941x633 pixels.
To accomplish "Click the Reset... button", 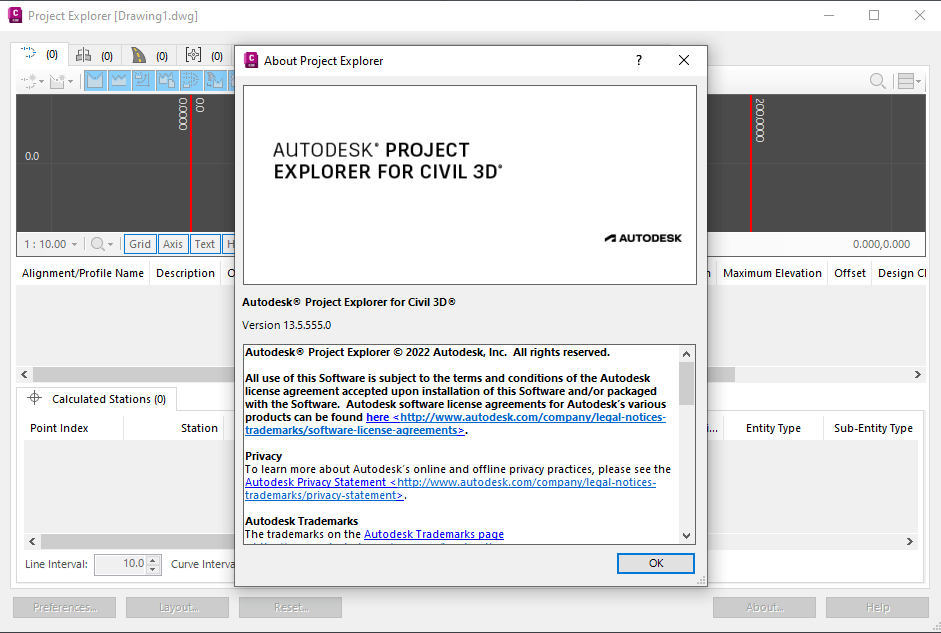I will tap(290, 607).
